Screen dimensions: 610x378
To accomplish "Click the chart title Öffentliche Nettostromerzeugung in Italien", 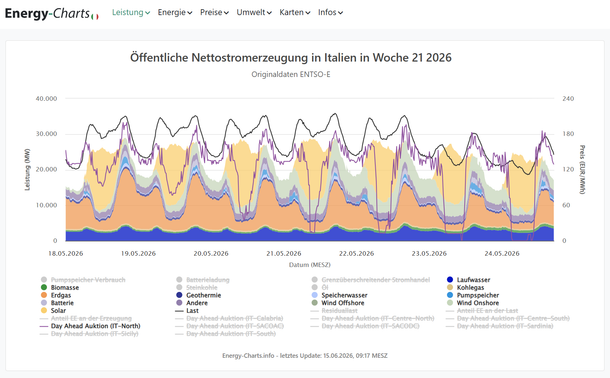I will coord(291,58).
